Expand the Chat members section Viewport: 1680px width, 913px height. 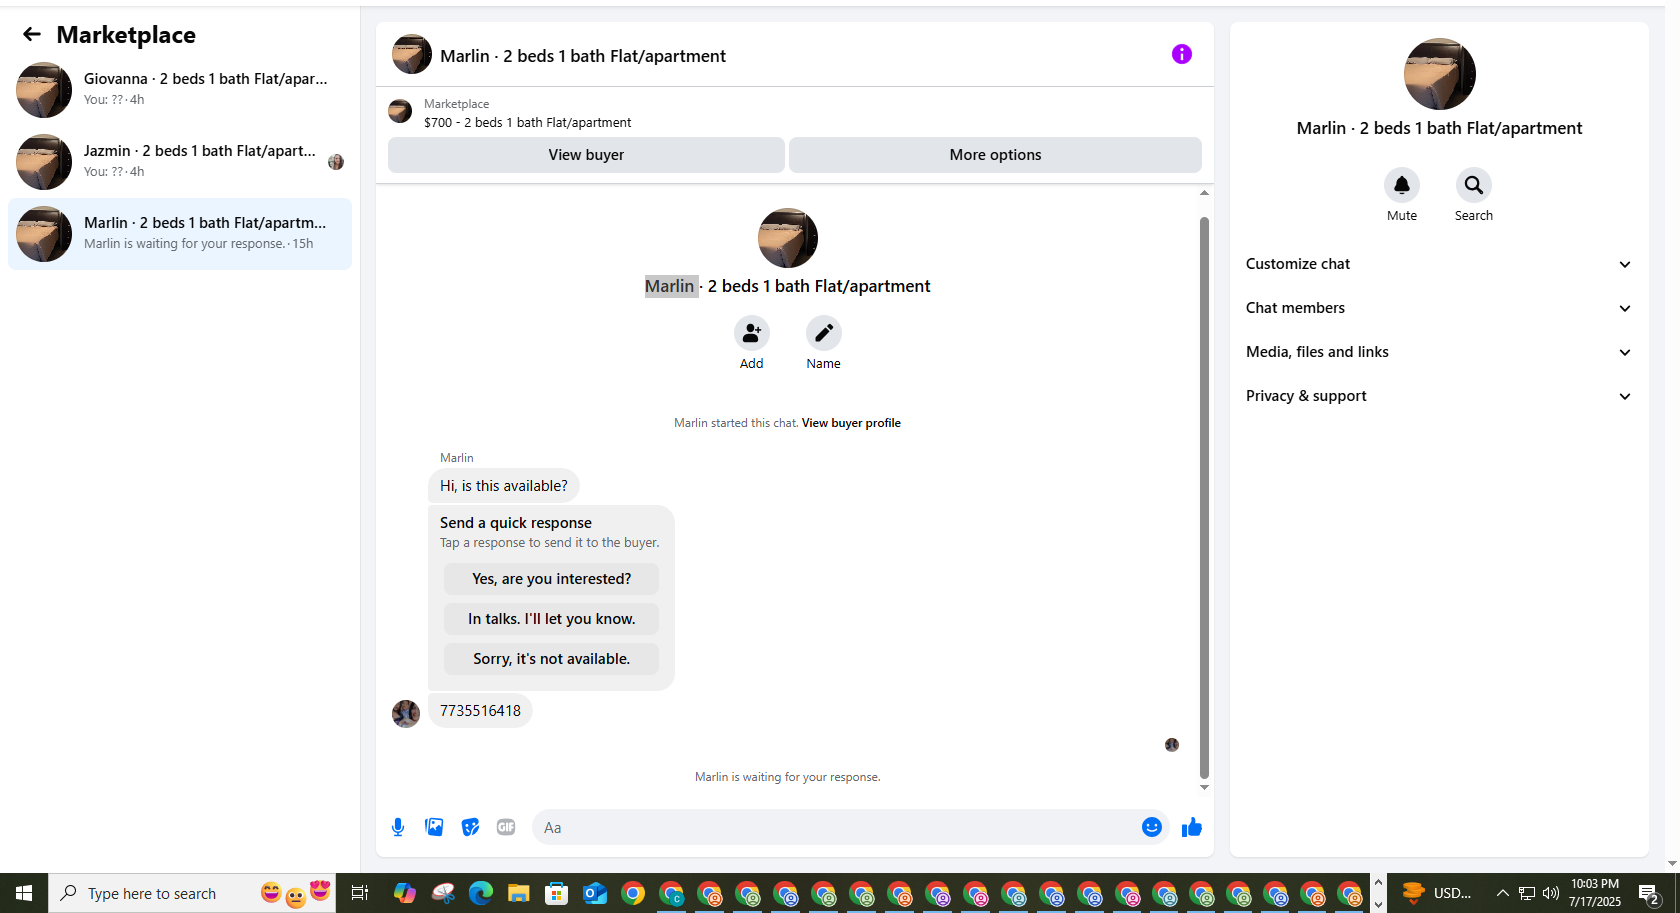point(1439,308)
